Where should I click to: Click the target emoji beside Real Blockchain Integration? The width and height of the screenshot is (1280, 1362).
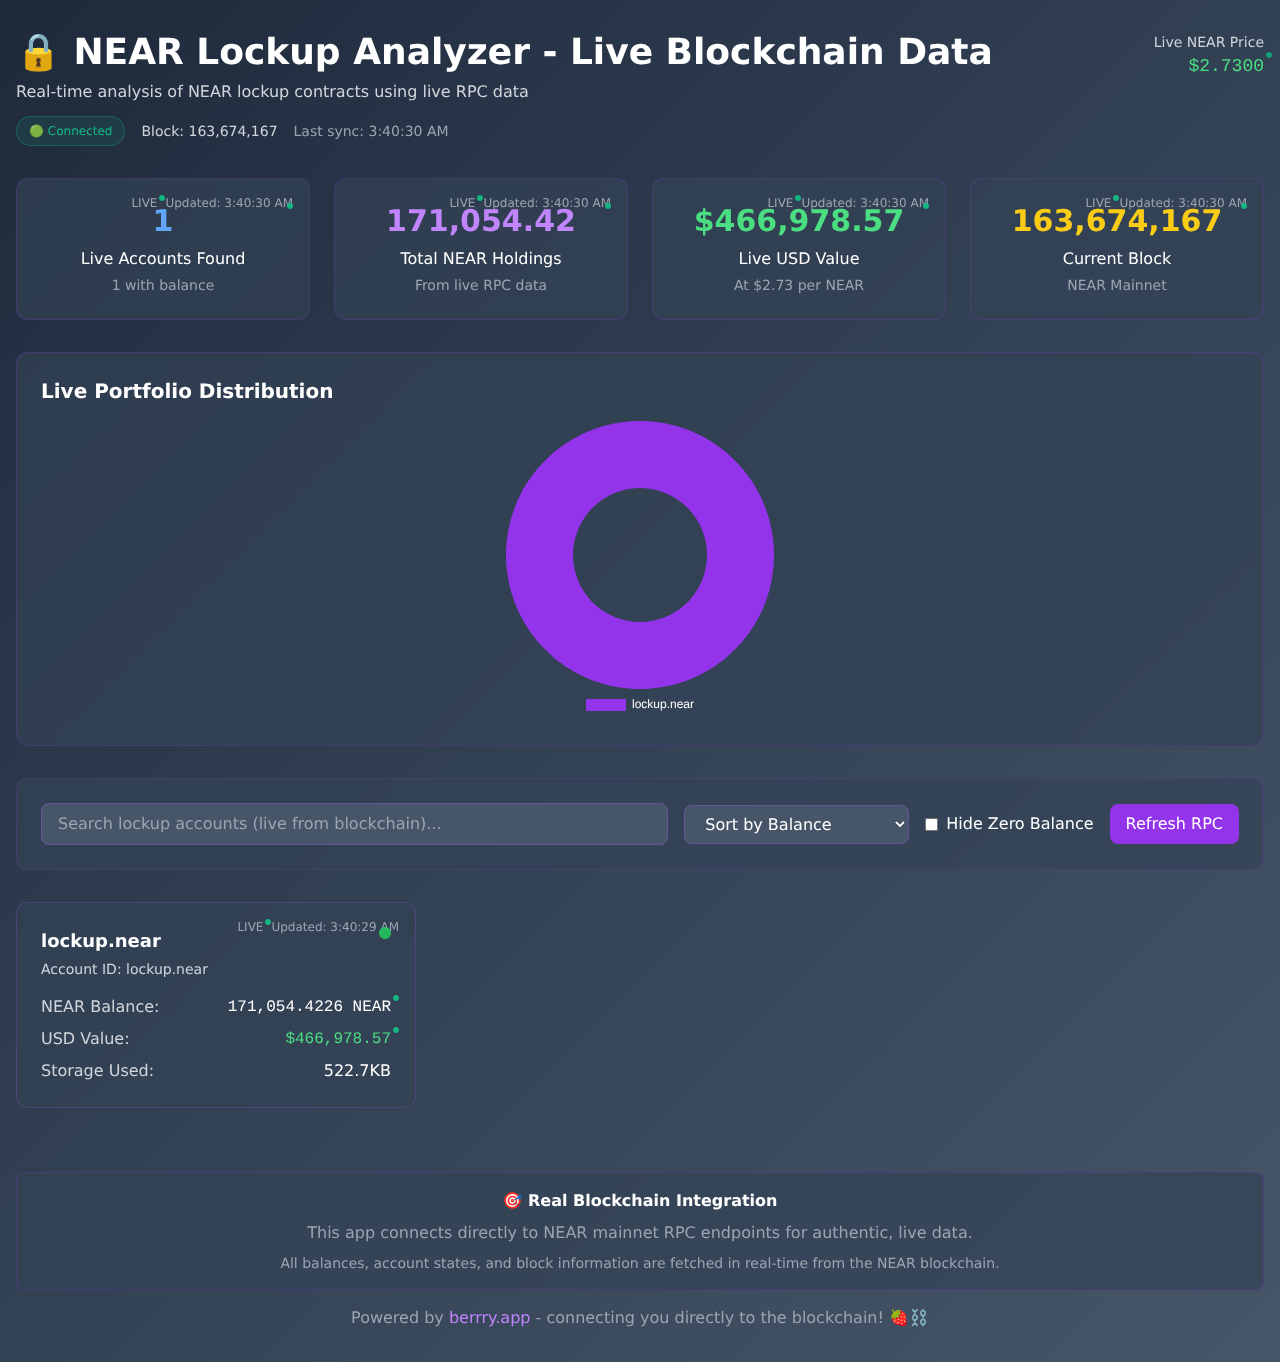[x=512, y=1200]
